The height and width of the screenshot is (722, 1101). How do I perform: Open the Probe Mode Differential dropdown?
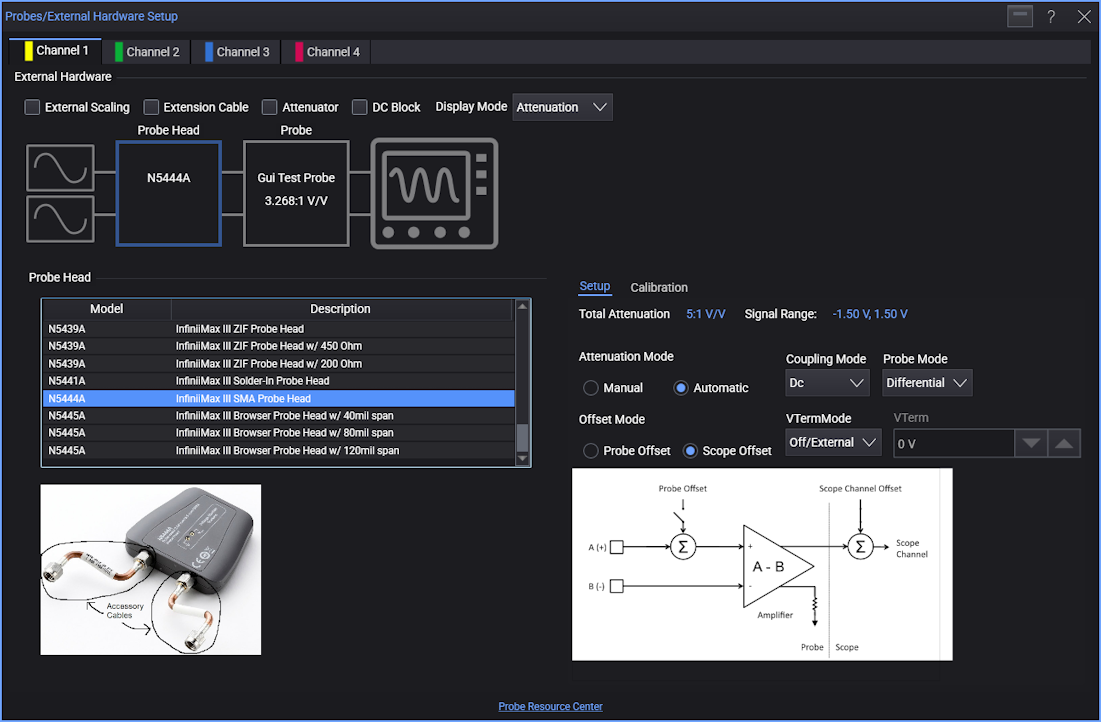click(x=927, y=383)
